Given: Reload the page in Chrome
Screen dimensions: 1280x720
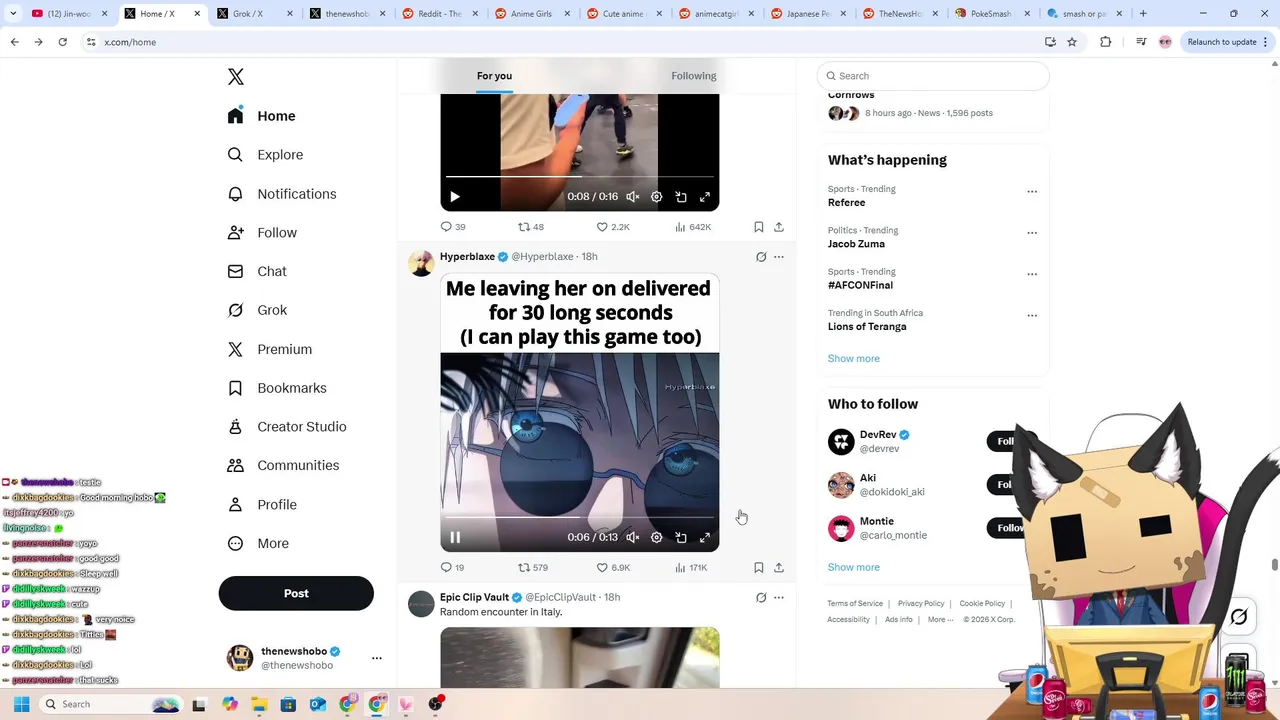Looking at the screenshot, I should coord(62,42).
